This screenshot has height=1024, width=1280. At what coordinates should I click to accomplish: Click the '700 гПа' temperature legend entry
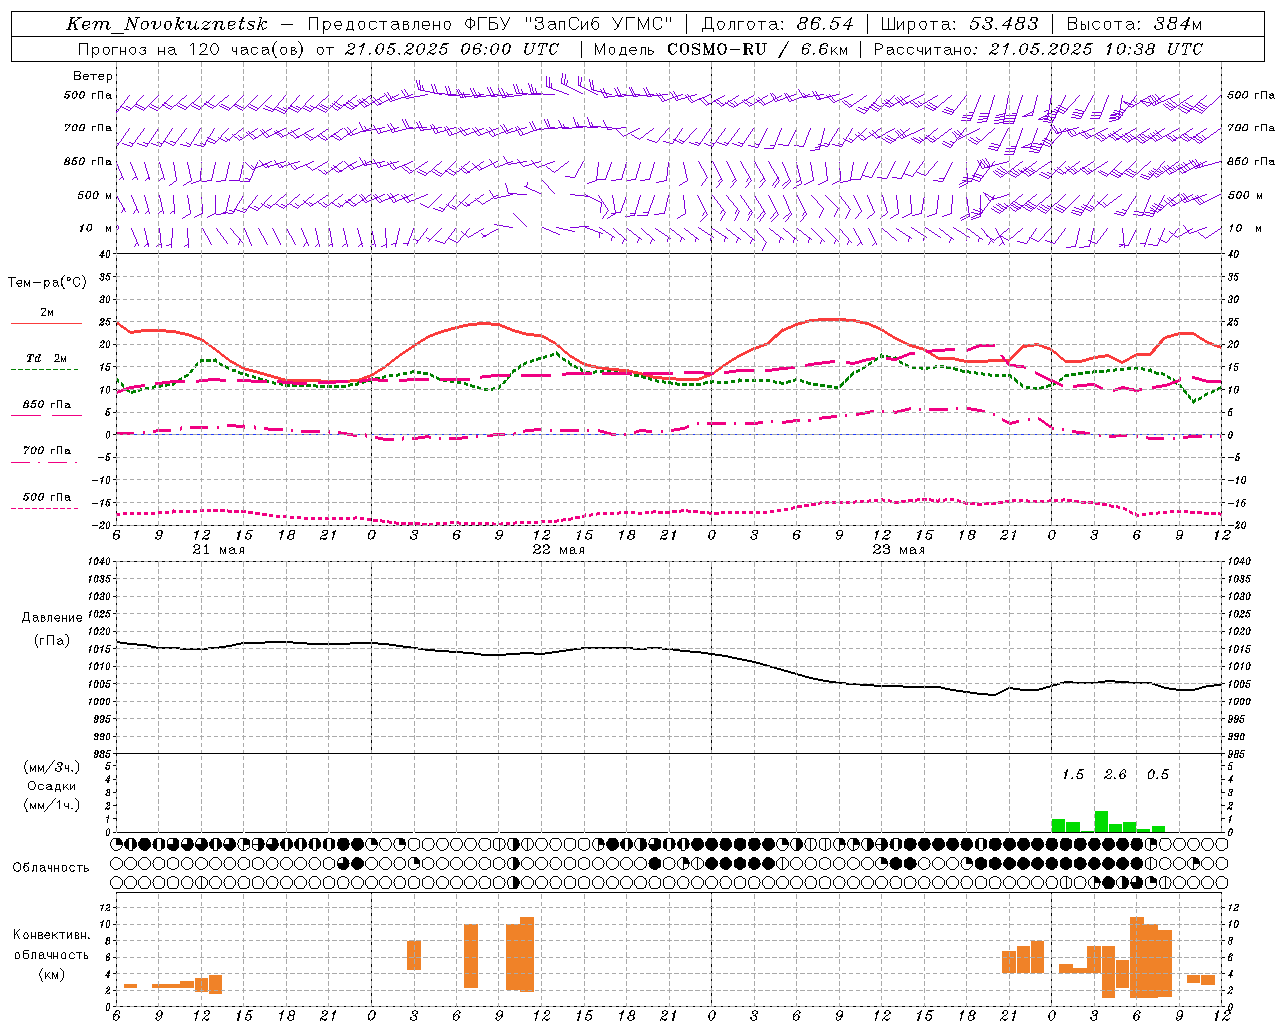tap(47, 451)
